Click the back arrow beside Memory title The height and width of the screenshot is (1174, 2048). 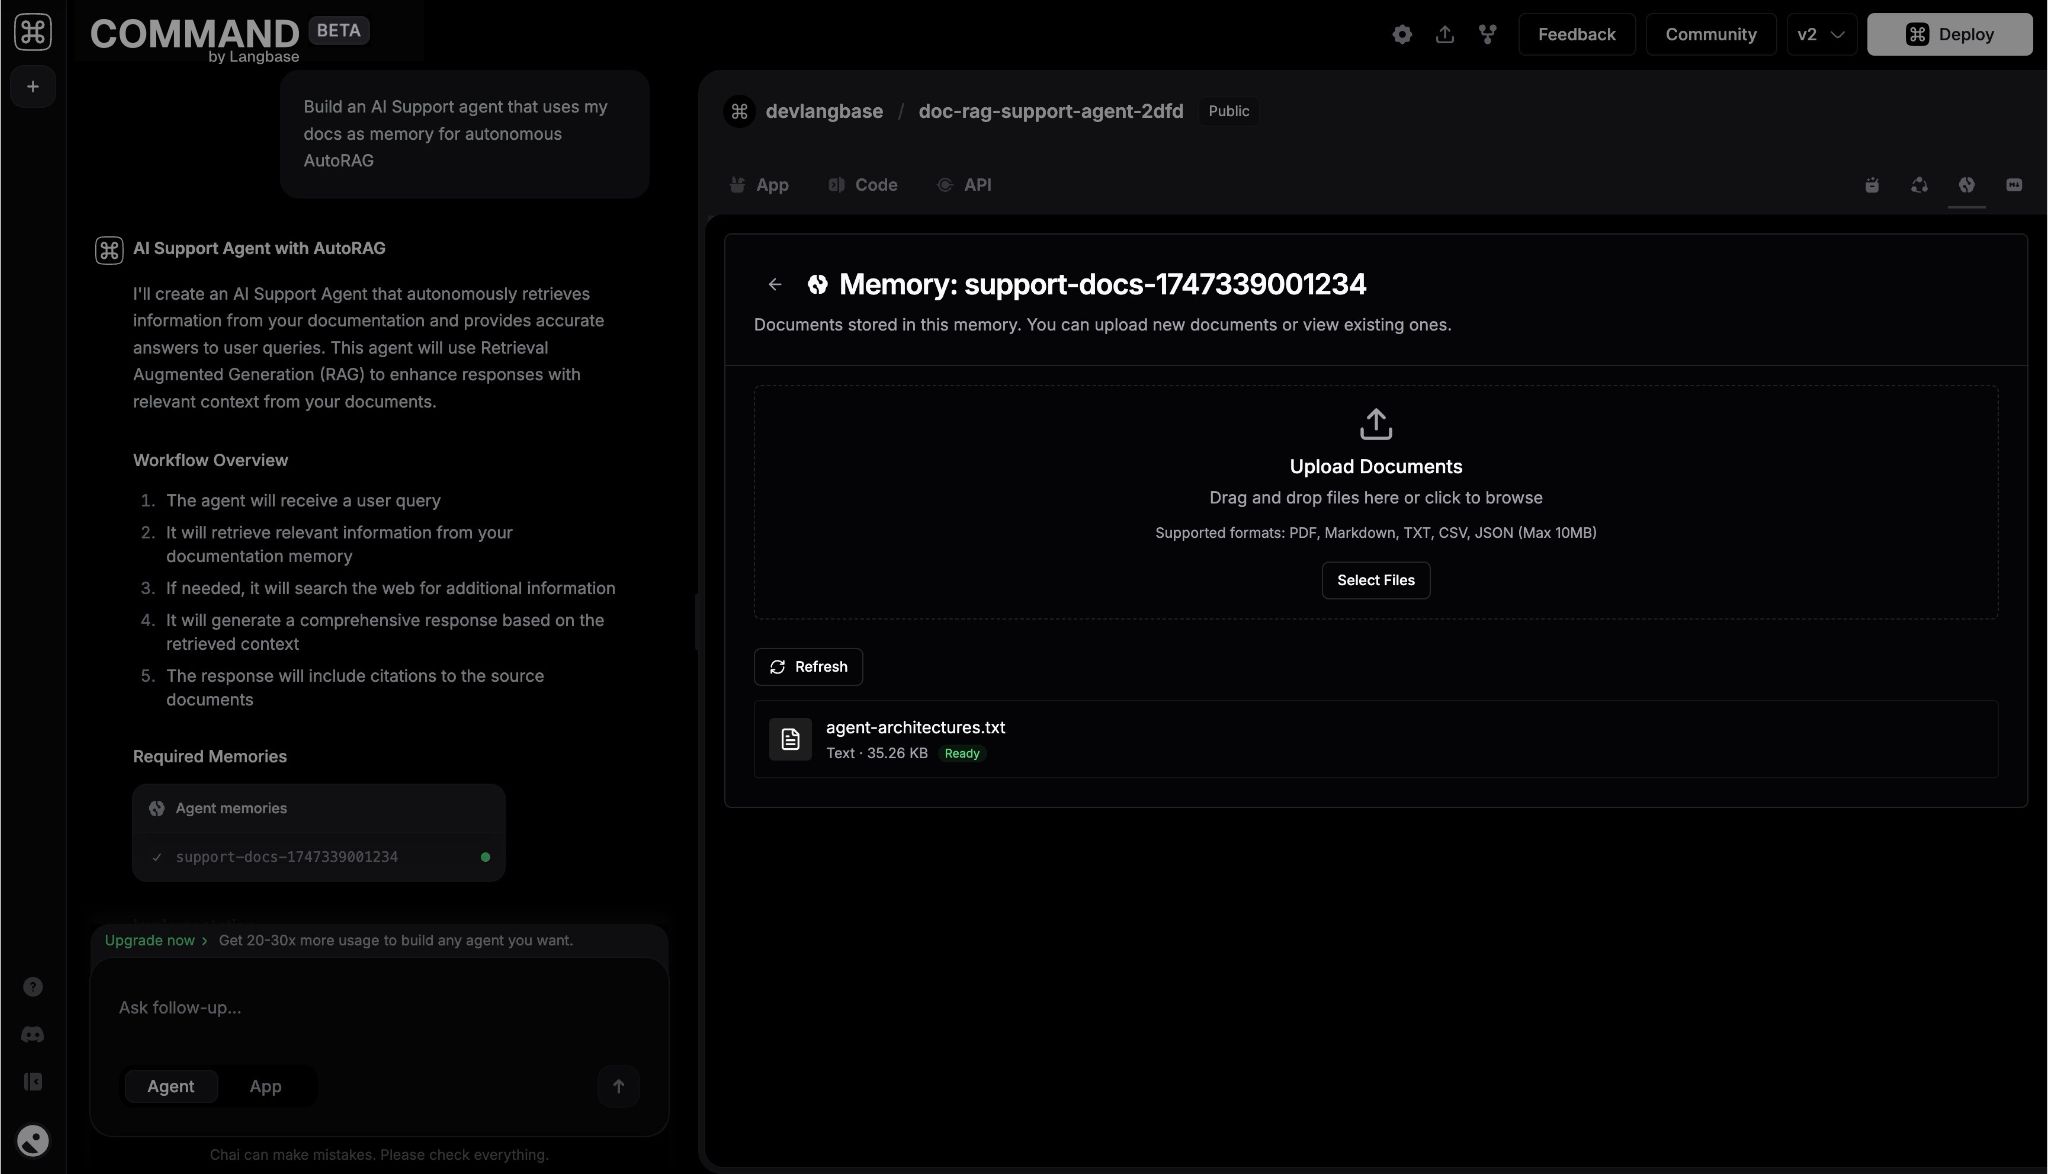pos(775,285)
